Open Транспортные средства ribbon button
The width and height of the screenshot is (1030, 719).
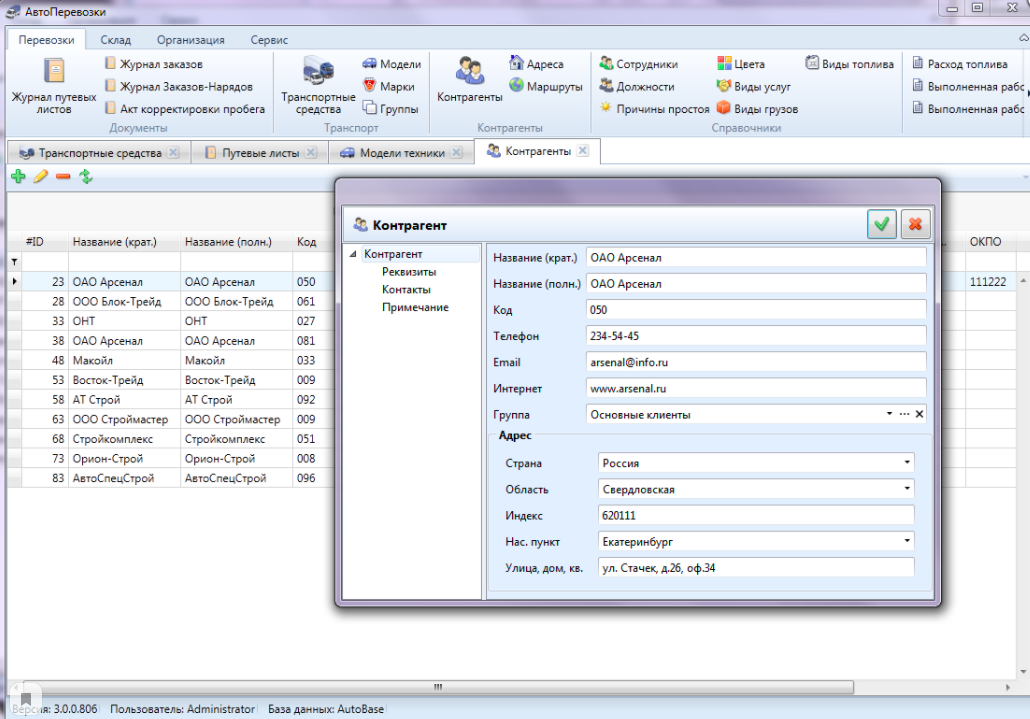coord(318,85)
